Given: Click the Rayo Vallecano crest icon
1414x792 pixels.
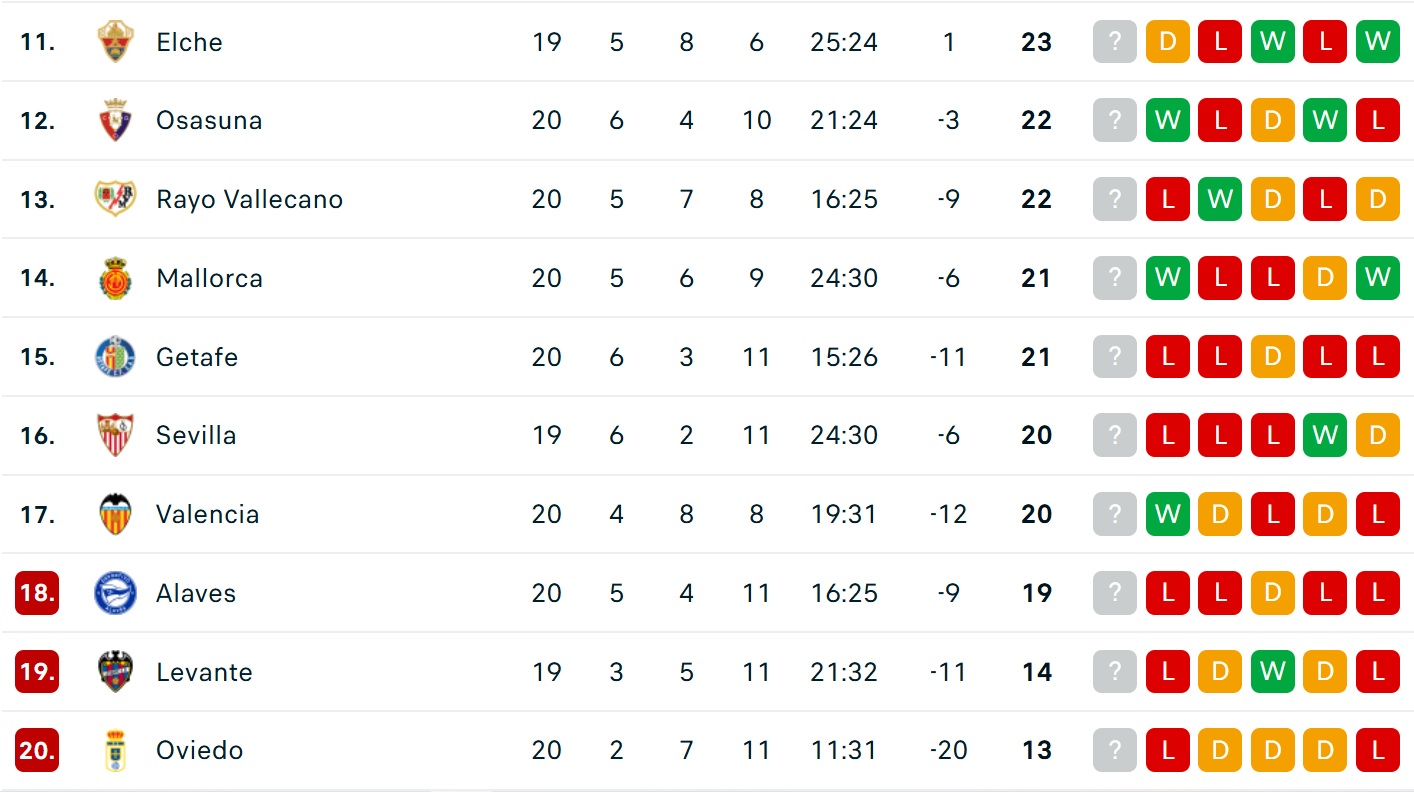Looking at the screenshot, I should pyautogui.click(x=115, y=199).
